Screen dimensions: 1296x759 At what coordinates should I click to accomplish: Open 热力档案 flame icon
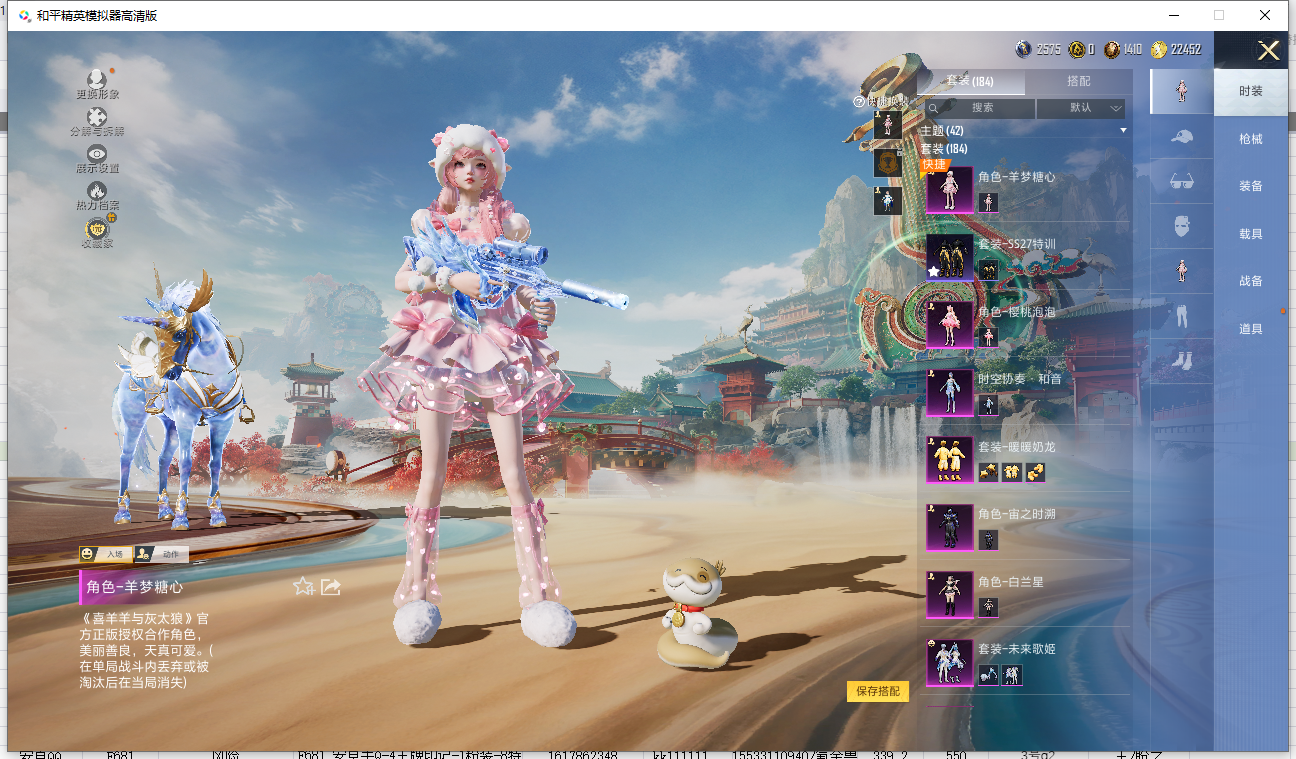pyautogui.click(x=97, y=191)
